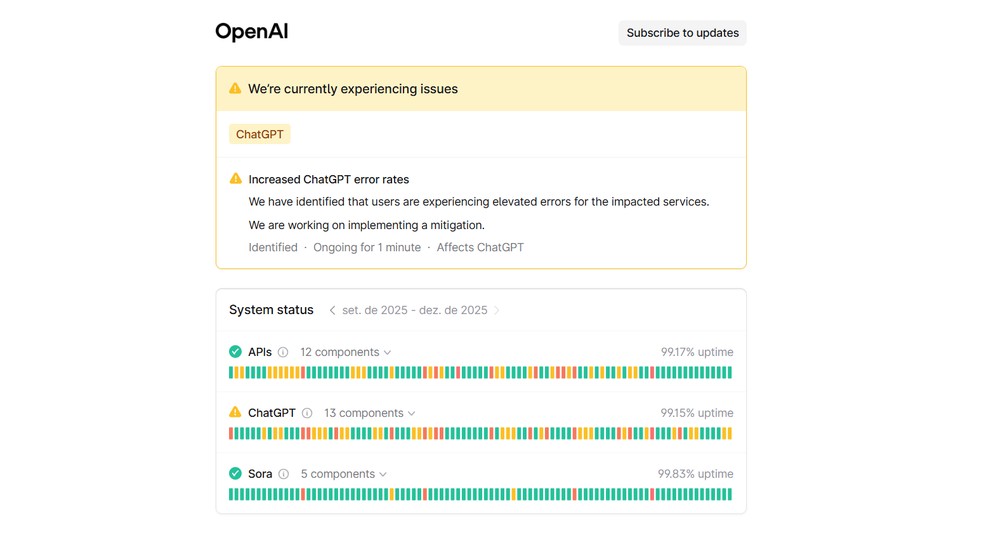Click the yellow warning icon next to ChatGPT status

(235, 412)
